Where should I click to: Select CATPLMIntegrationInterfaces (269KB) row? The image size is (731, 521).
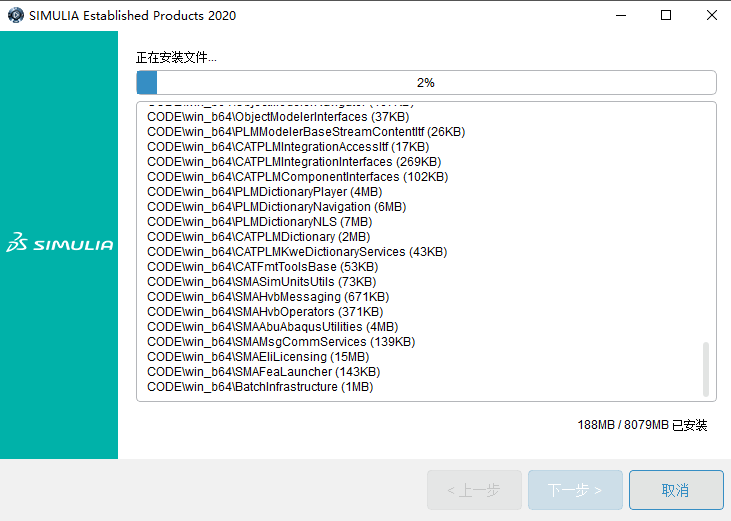pos(294,162)
